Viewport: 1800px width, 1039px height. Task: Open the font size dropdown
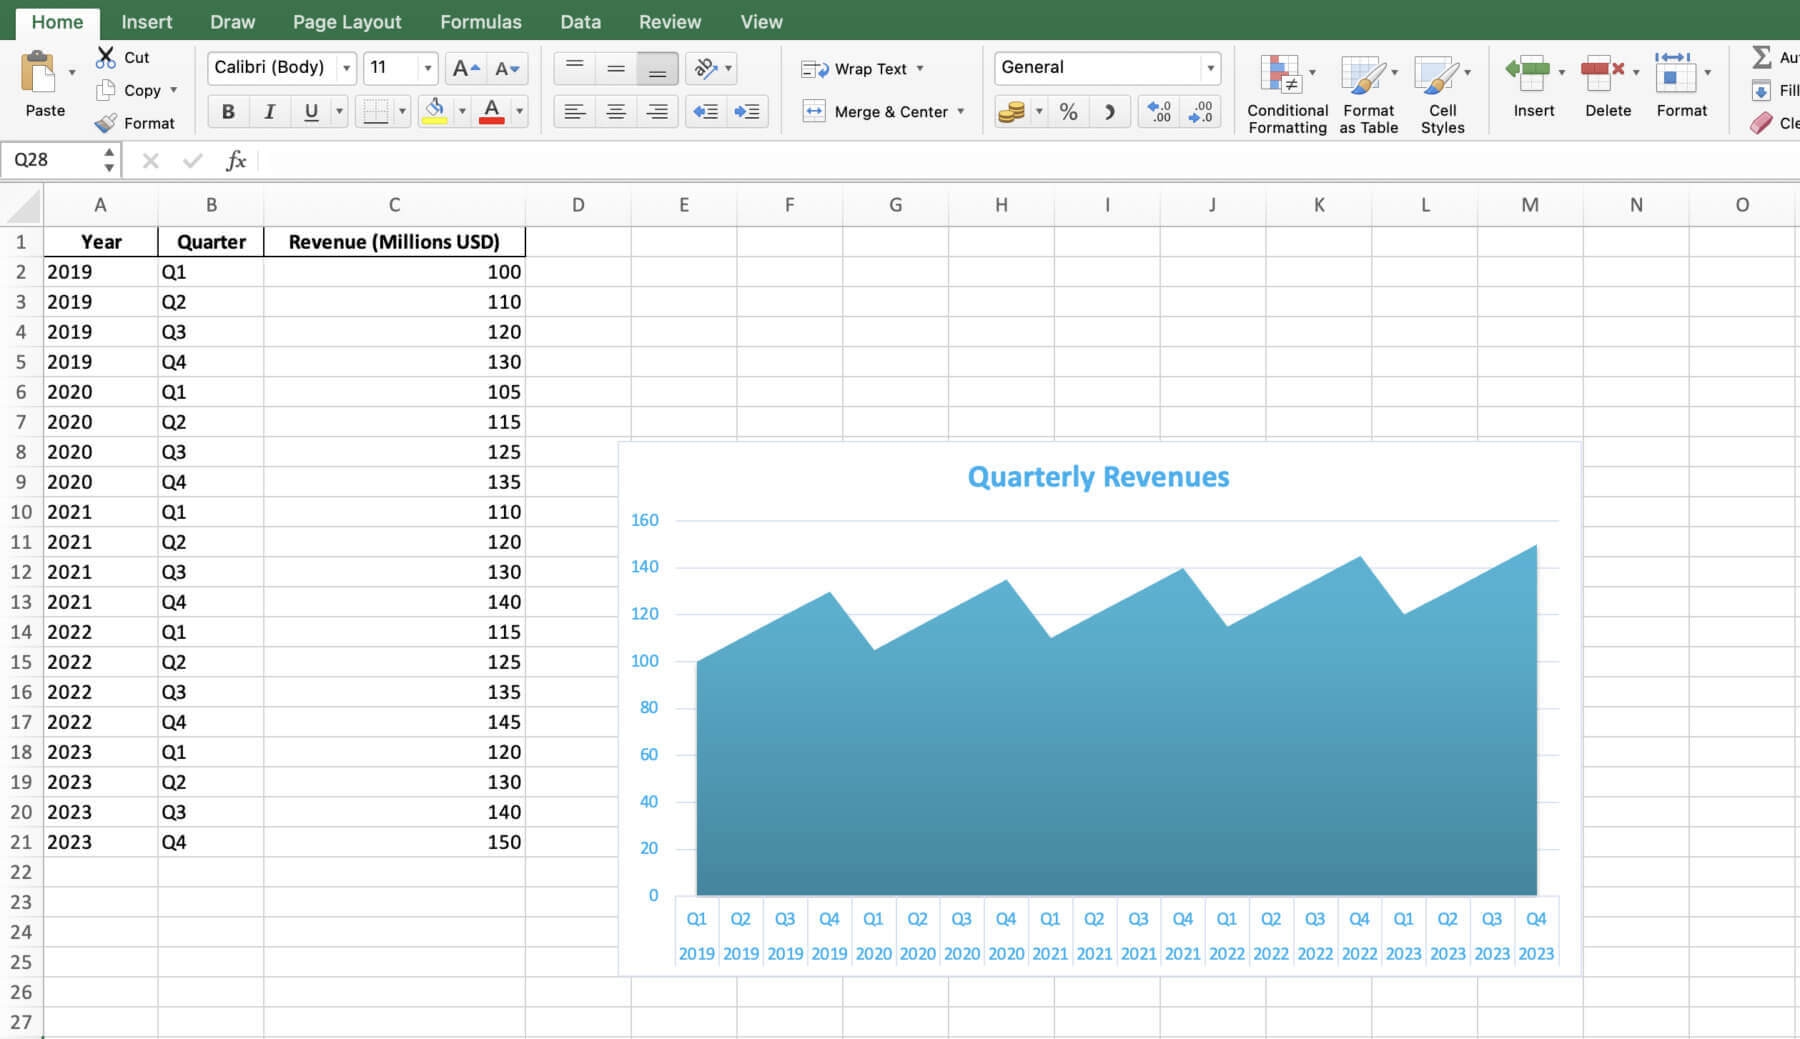(x=428, y=68)
